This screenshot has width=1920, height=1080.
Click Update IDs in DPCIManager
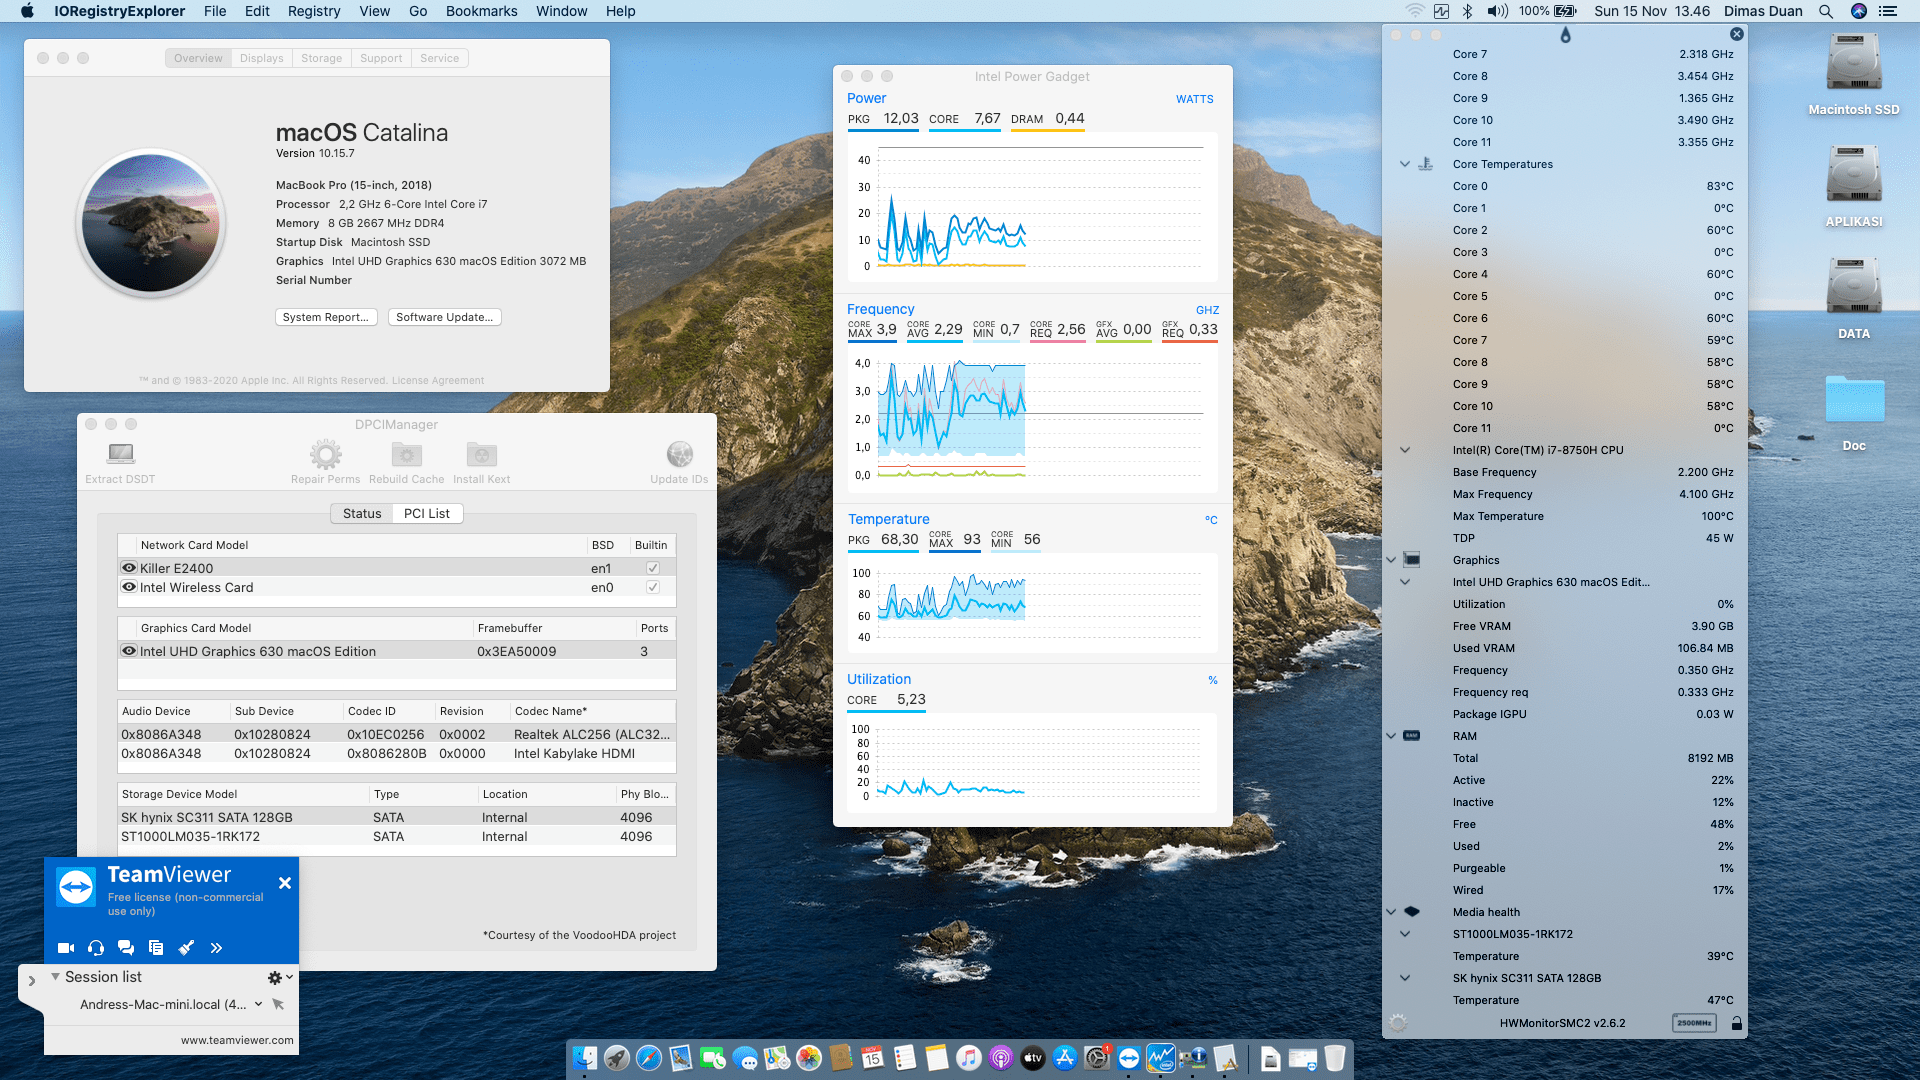coord(680,459)
